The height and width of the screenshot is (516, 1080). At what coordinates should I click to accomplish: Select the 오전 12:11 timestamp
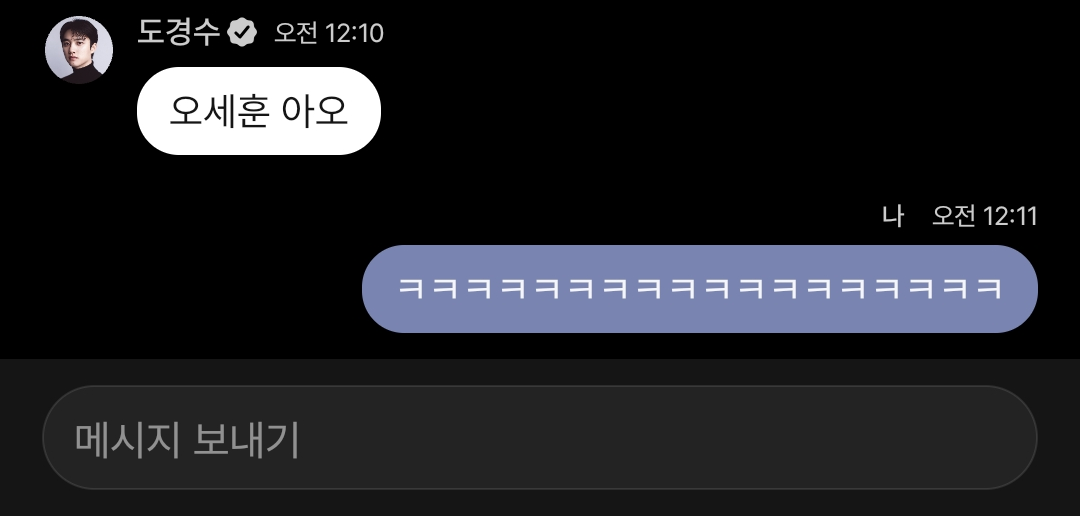pos(984,216)
